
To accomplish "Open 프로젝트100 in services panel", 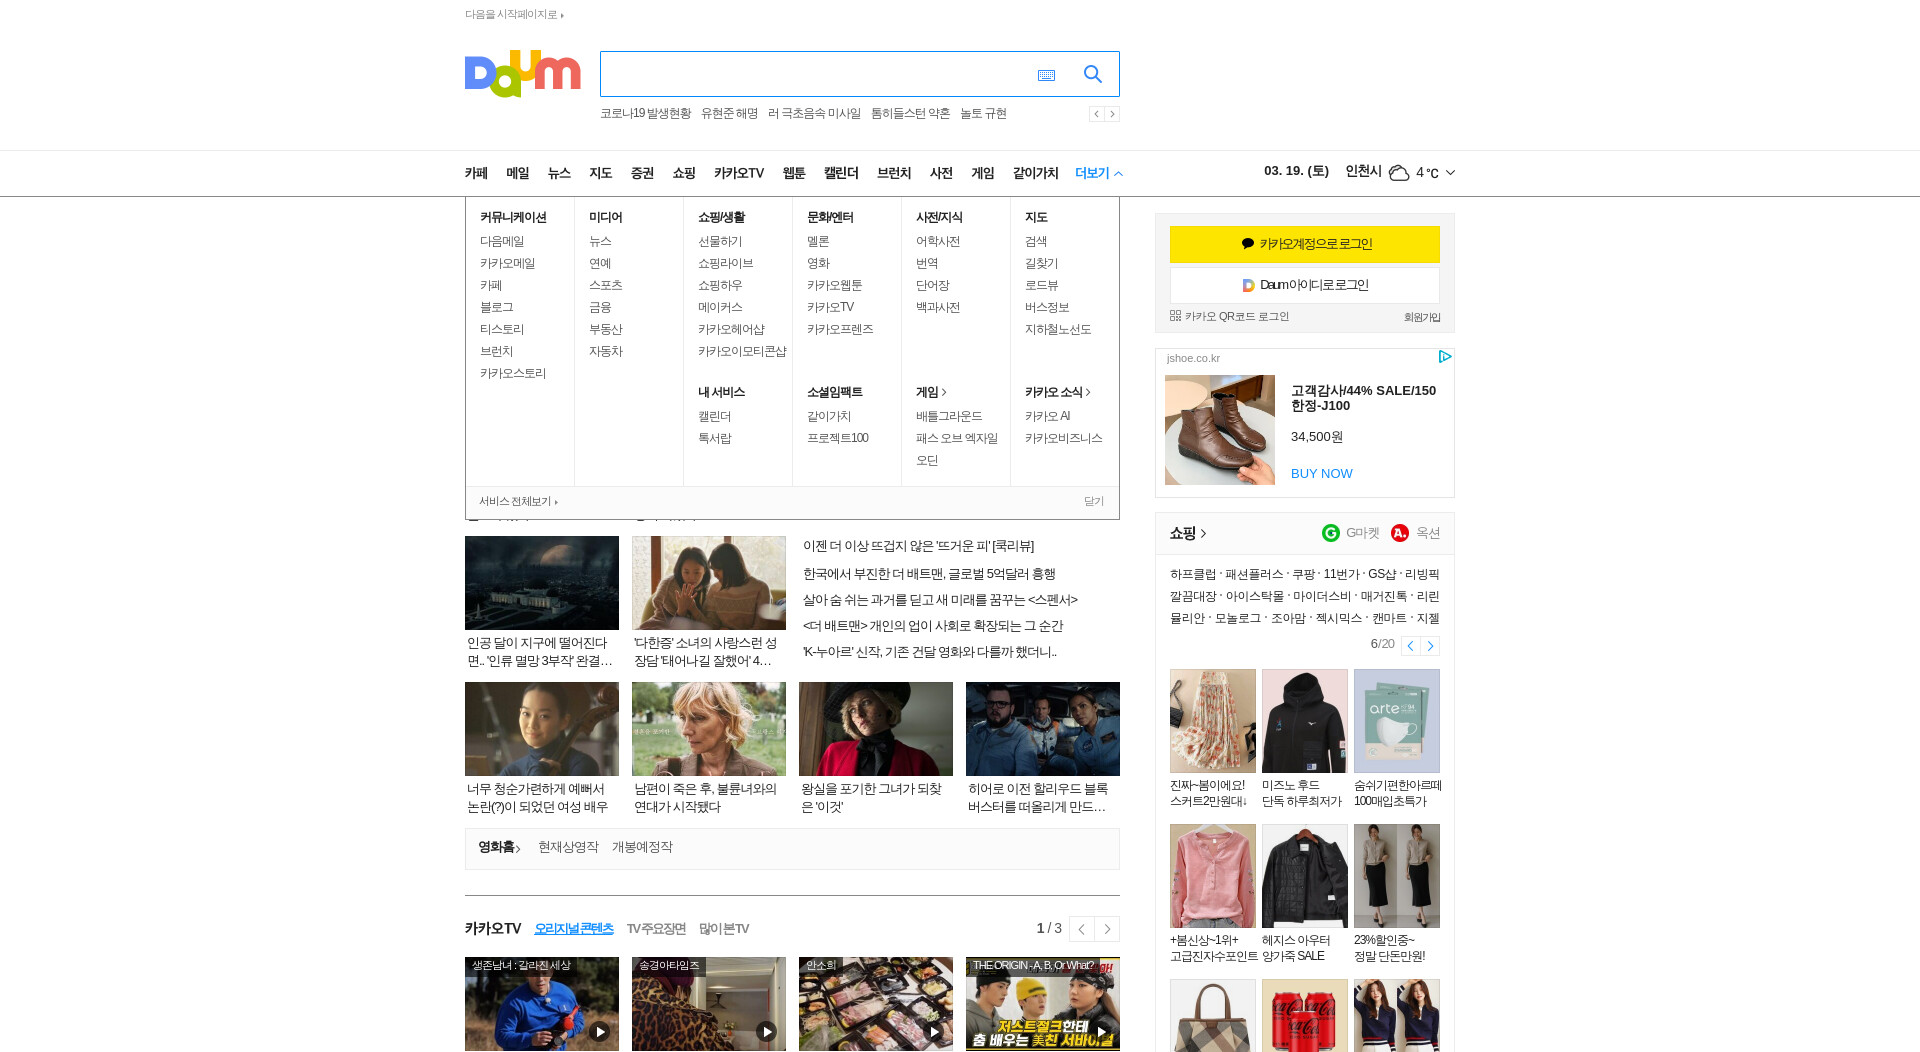I will 838,438.
